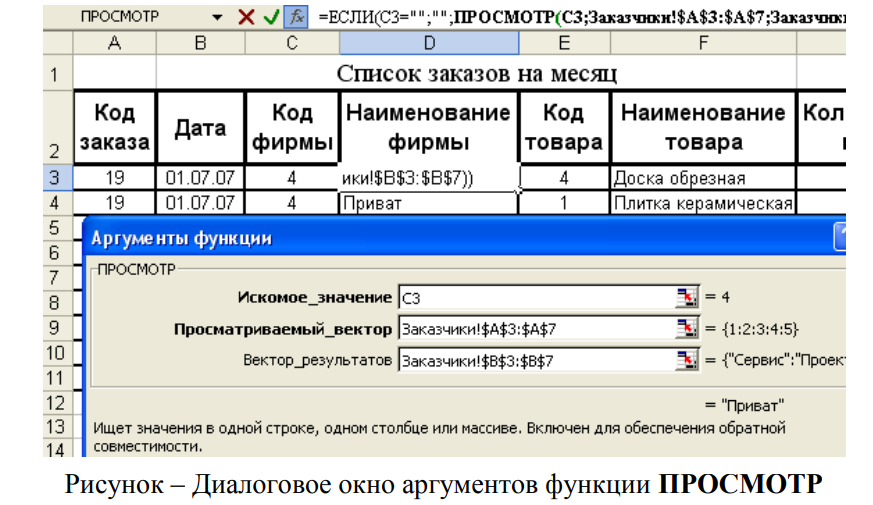The width and height of the screenshot is (873, 505).
Task: Collapse dialog button for Просматриваемый_вектор field
Action: pyautogui.click(x=686, y=329)
